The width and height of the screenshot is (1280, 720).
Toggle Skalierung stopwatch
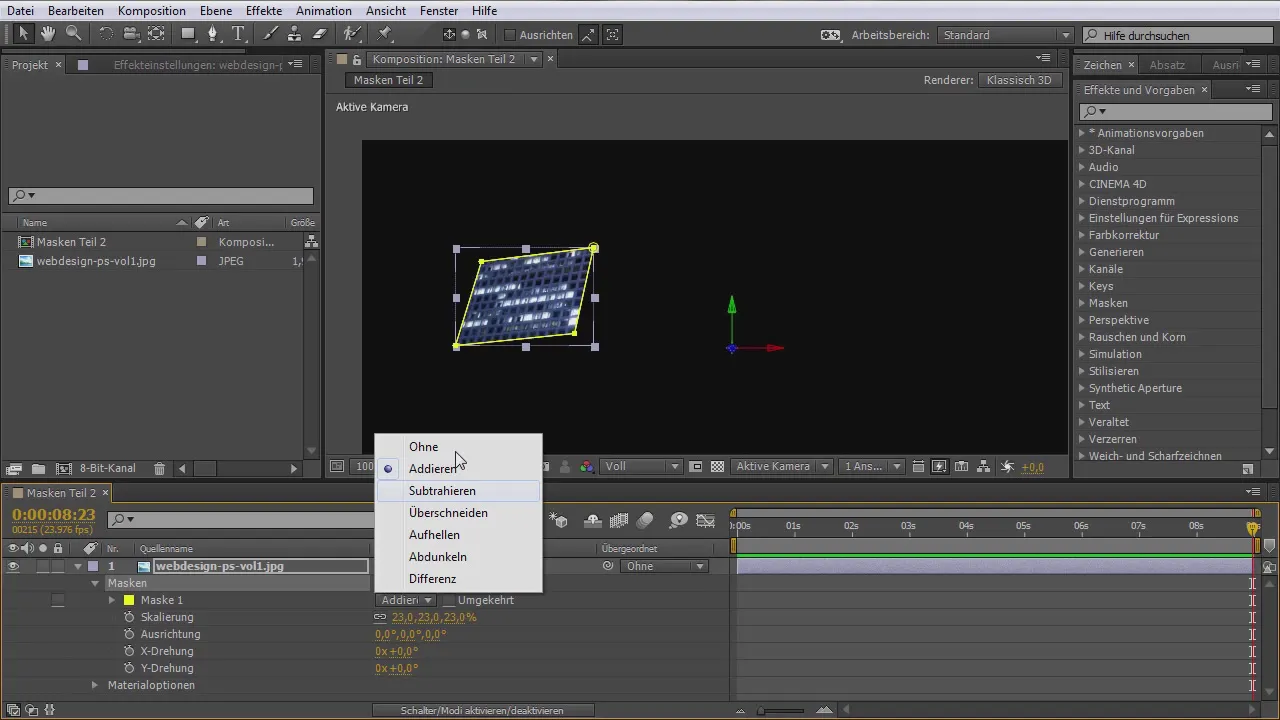(x=129, y=617)
